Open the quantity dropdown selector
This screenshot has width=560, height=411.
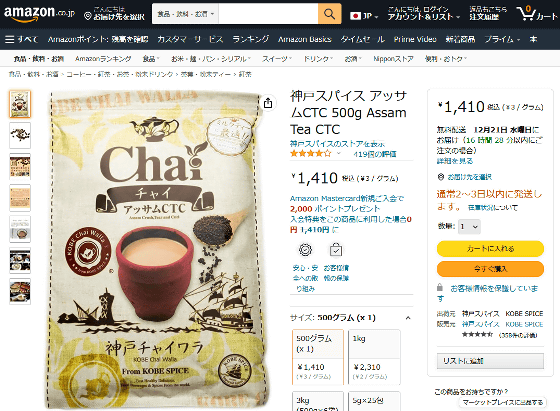tap(470, 226)
